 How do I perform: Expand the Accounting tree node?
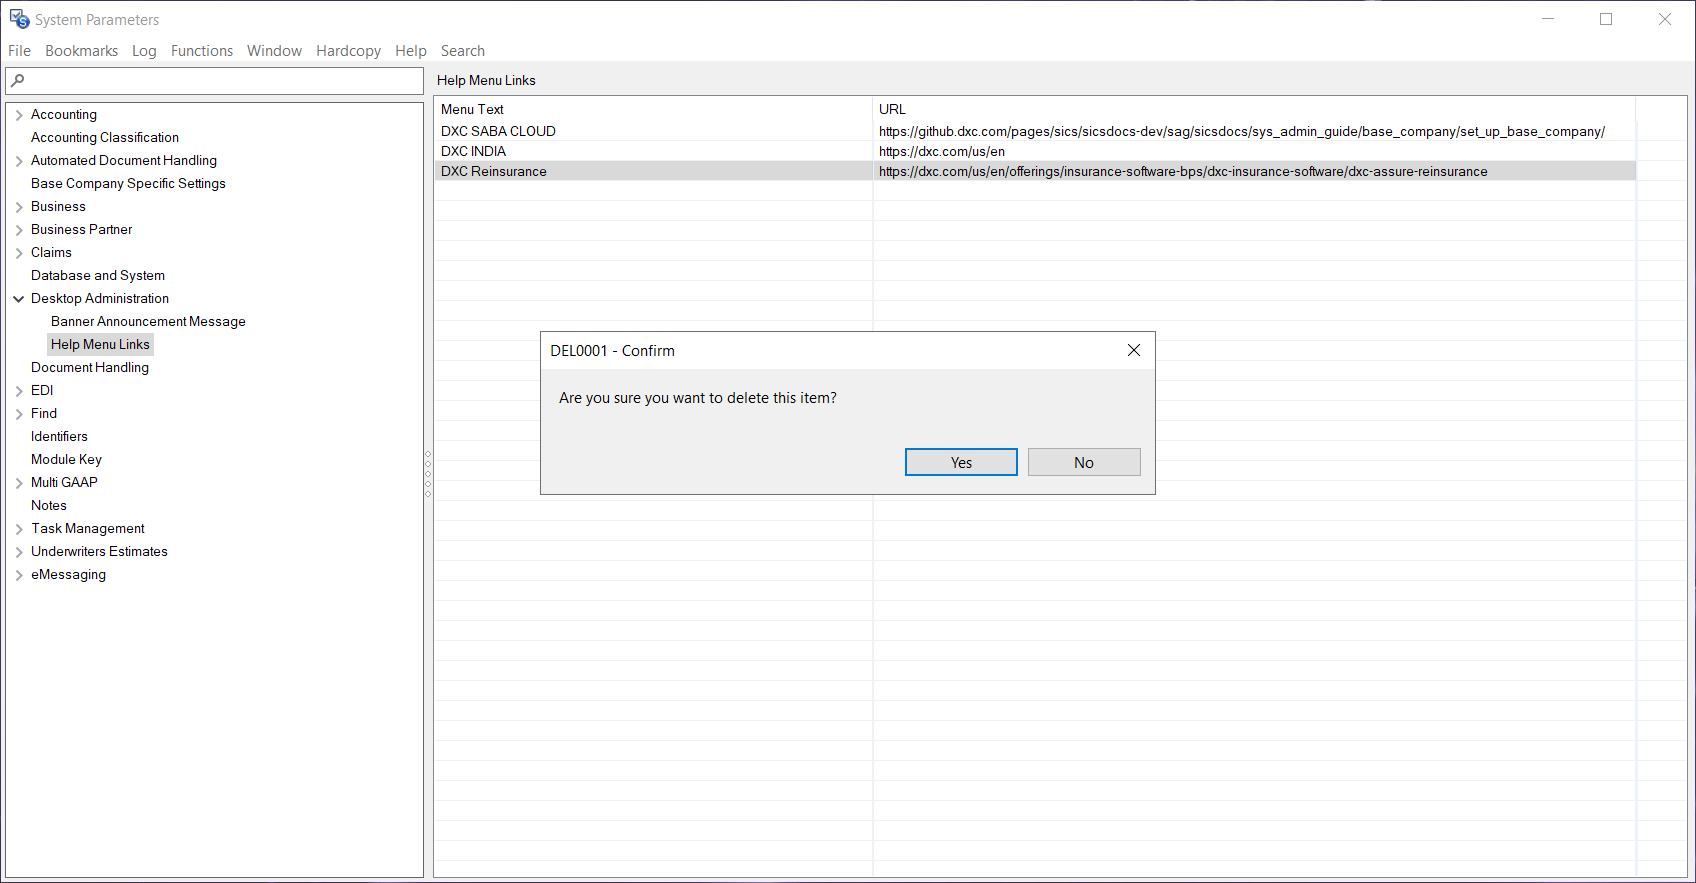[19, 115]
